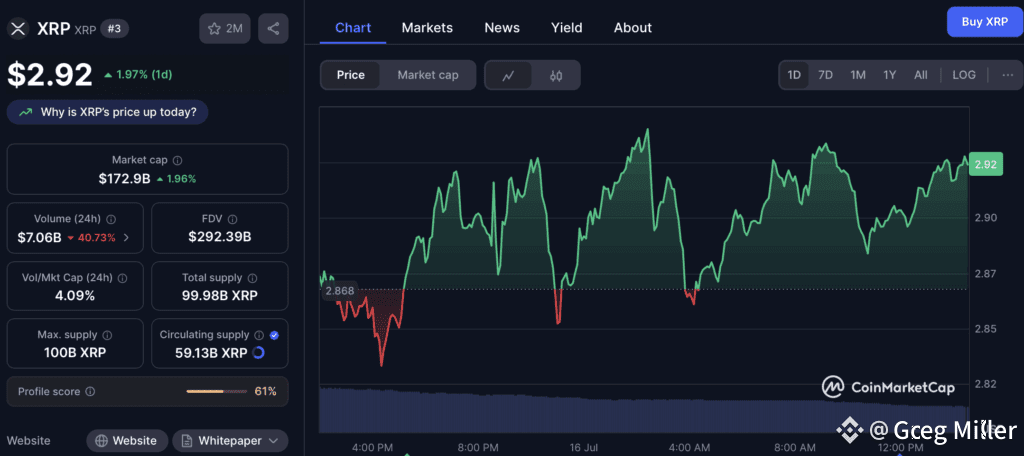
Task: Switch to candlestick chart view
Action: pyautogui.click(x=556, y=76)
